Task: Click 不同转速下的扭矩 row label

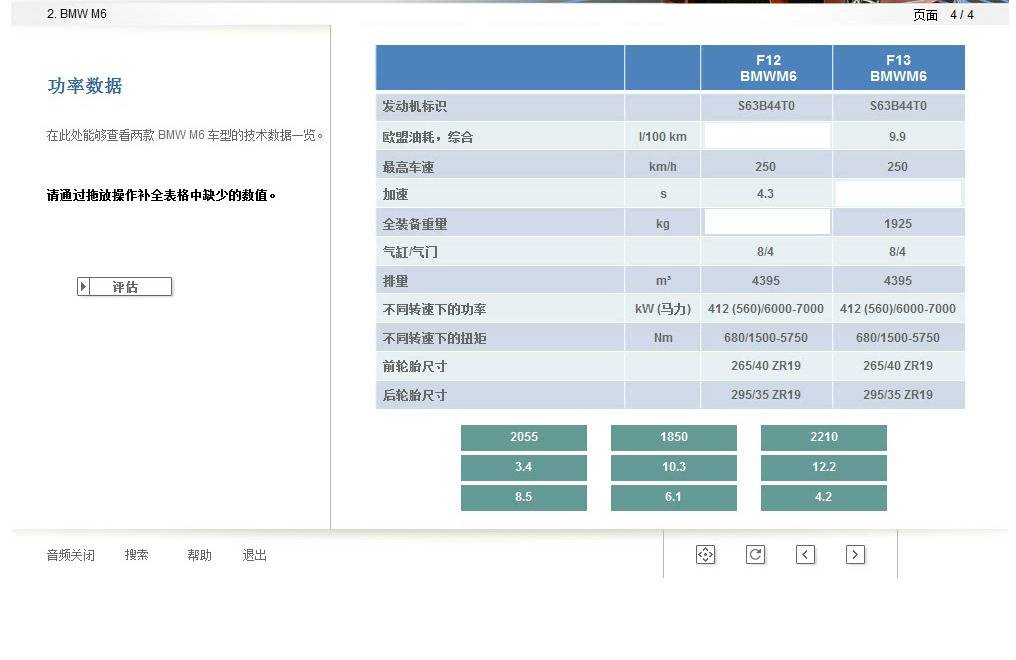Action: [x=434, y=338]
